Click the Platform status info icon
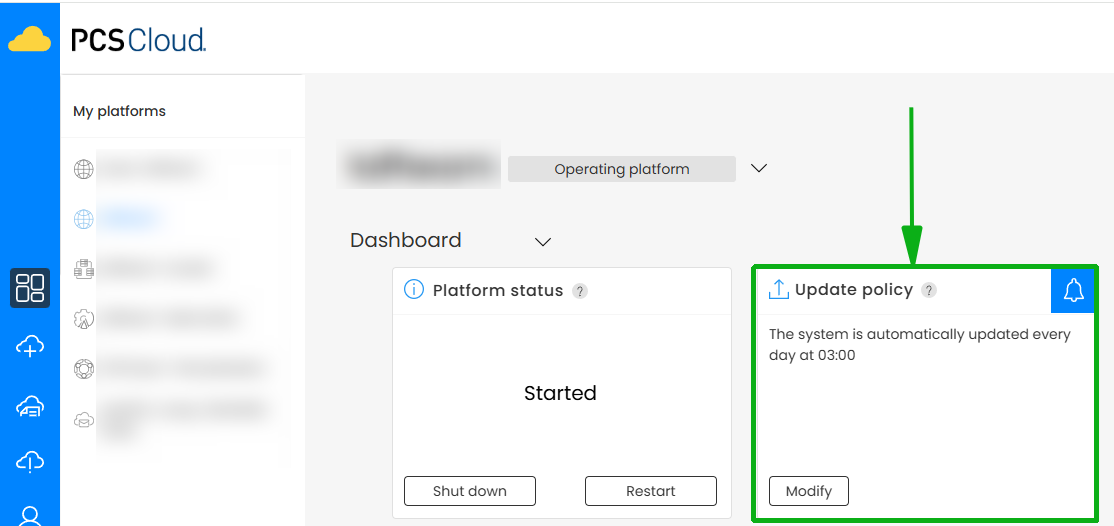 413,290
